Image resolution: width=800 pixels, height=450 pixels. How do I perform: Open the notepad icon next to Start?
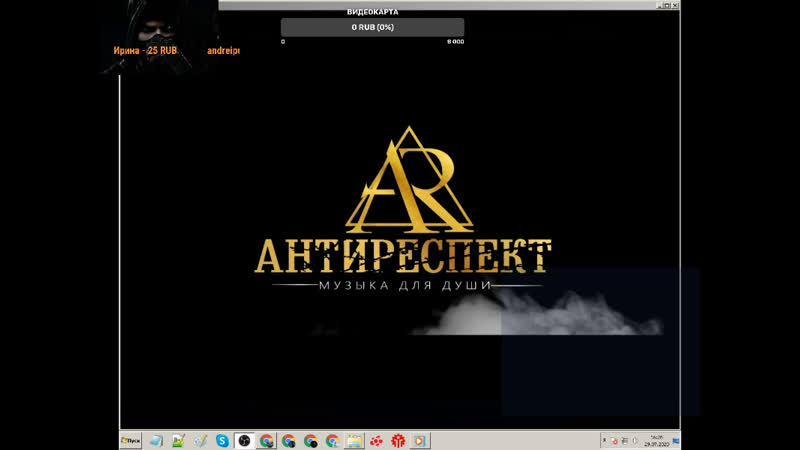pyautogui.click(x=156, y=440)
